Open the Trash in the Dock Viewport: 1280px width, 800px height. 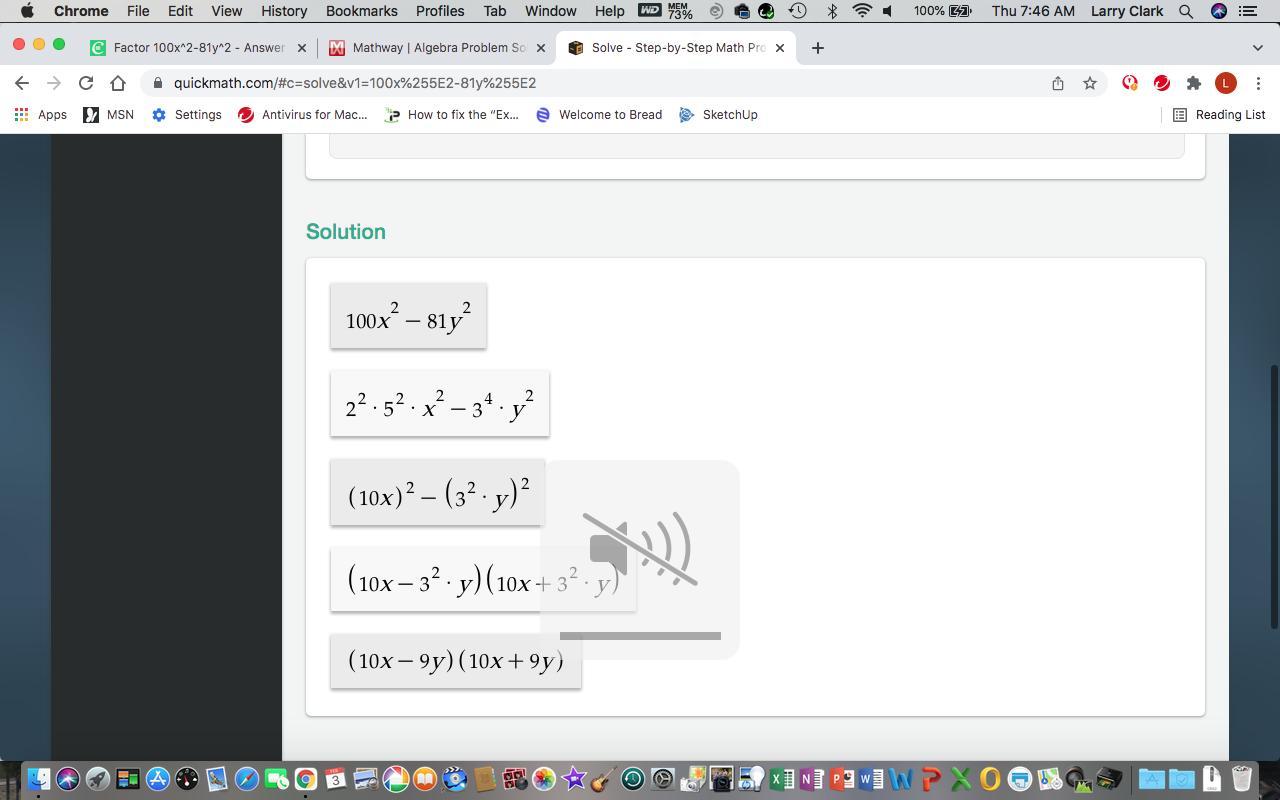1241,778
